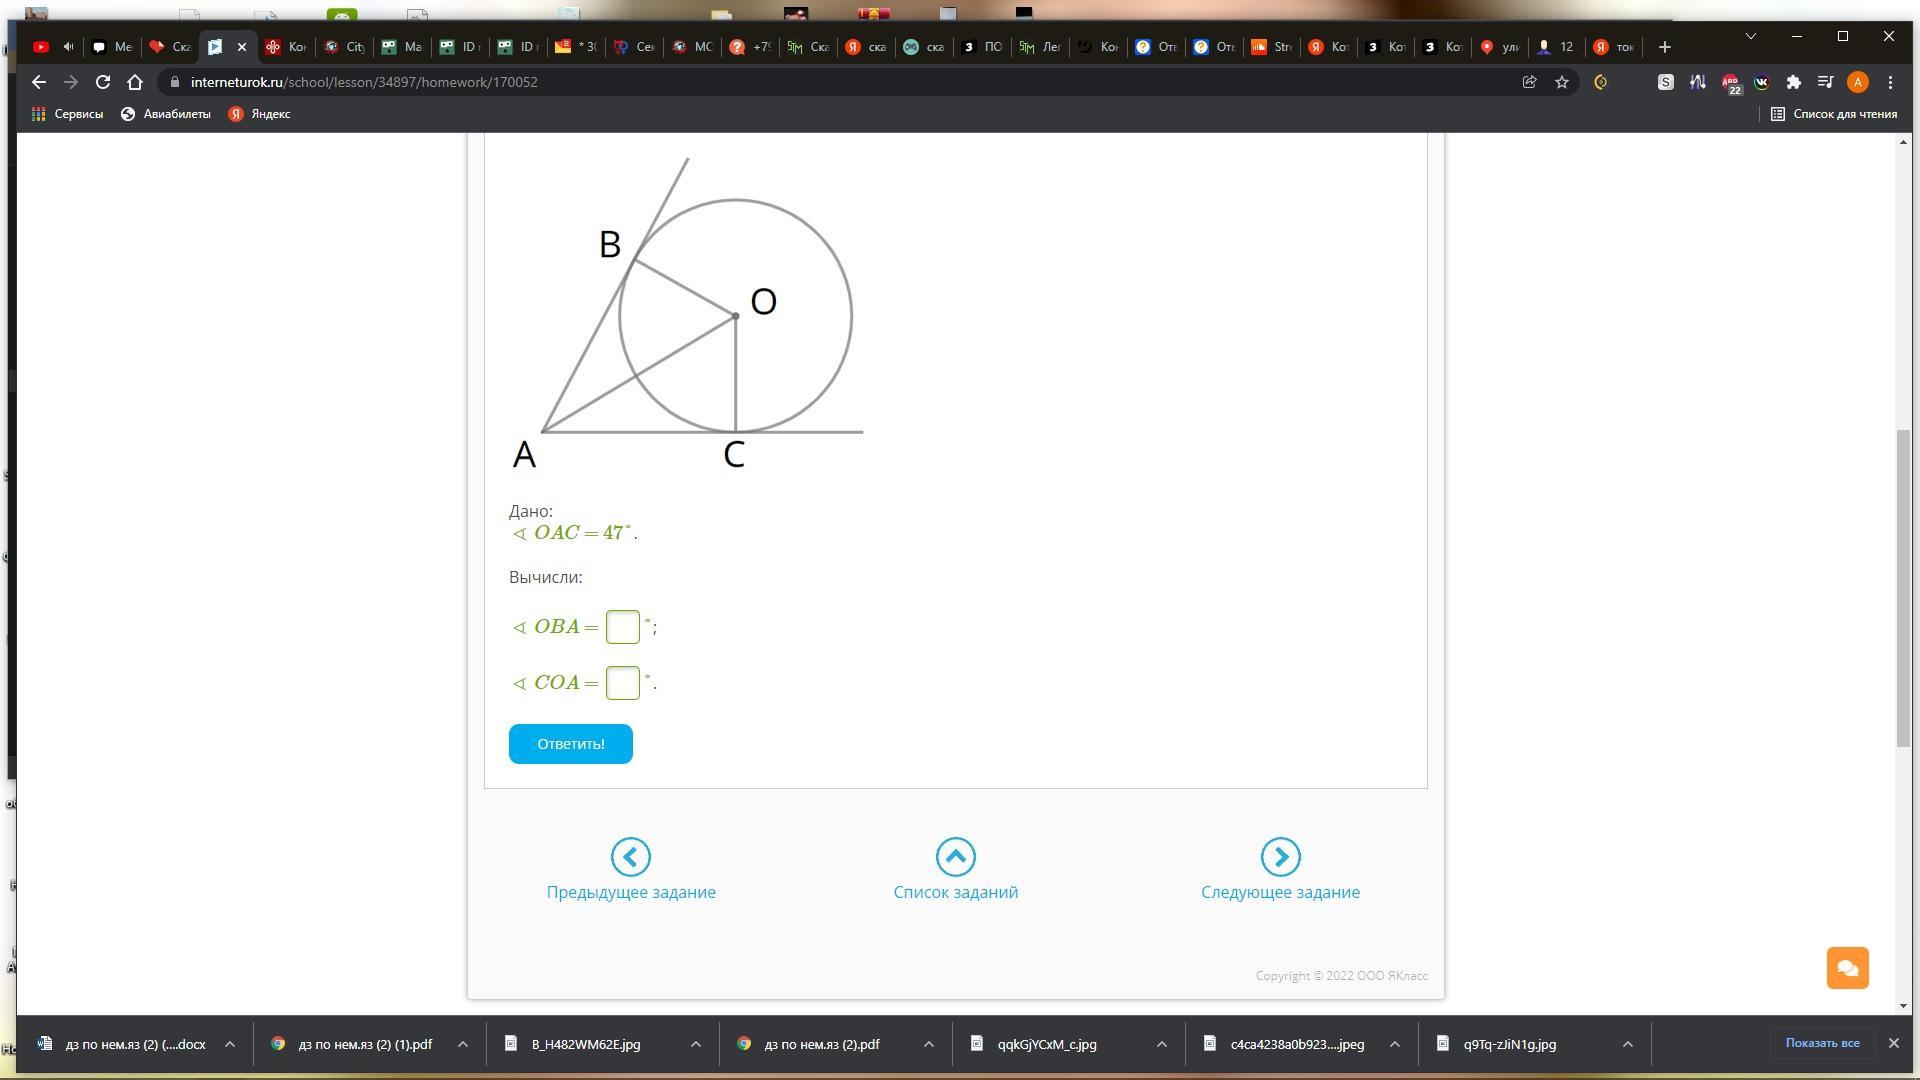Image resolution: width=1920 pixels, height=1080 pixels.
Task: Click the COA angle input field
Action: point(622,683)
